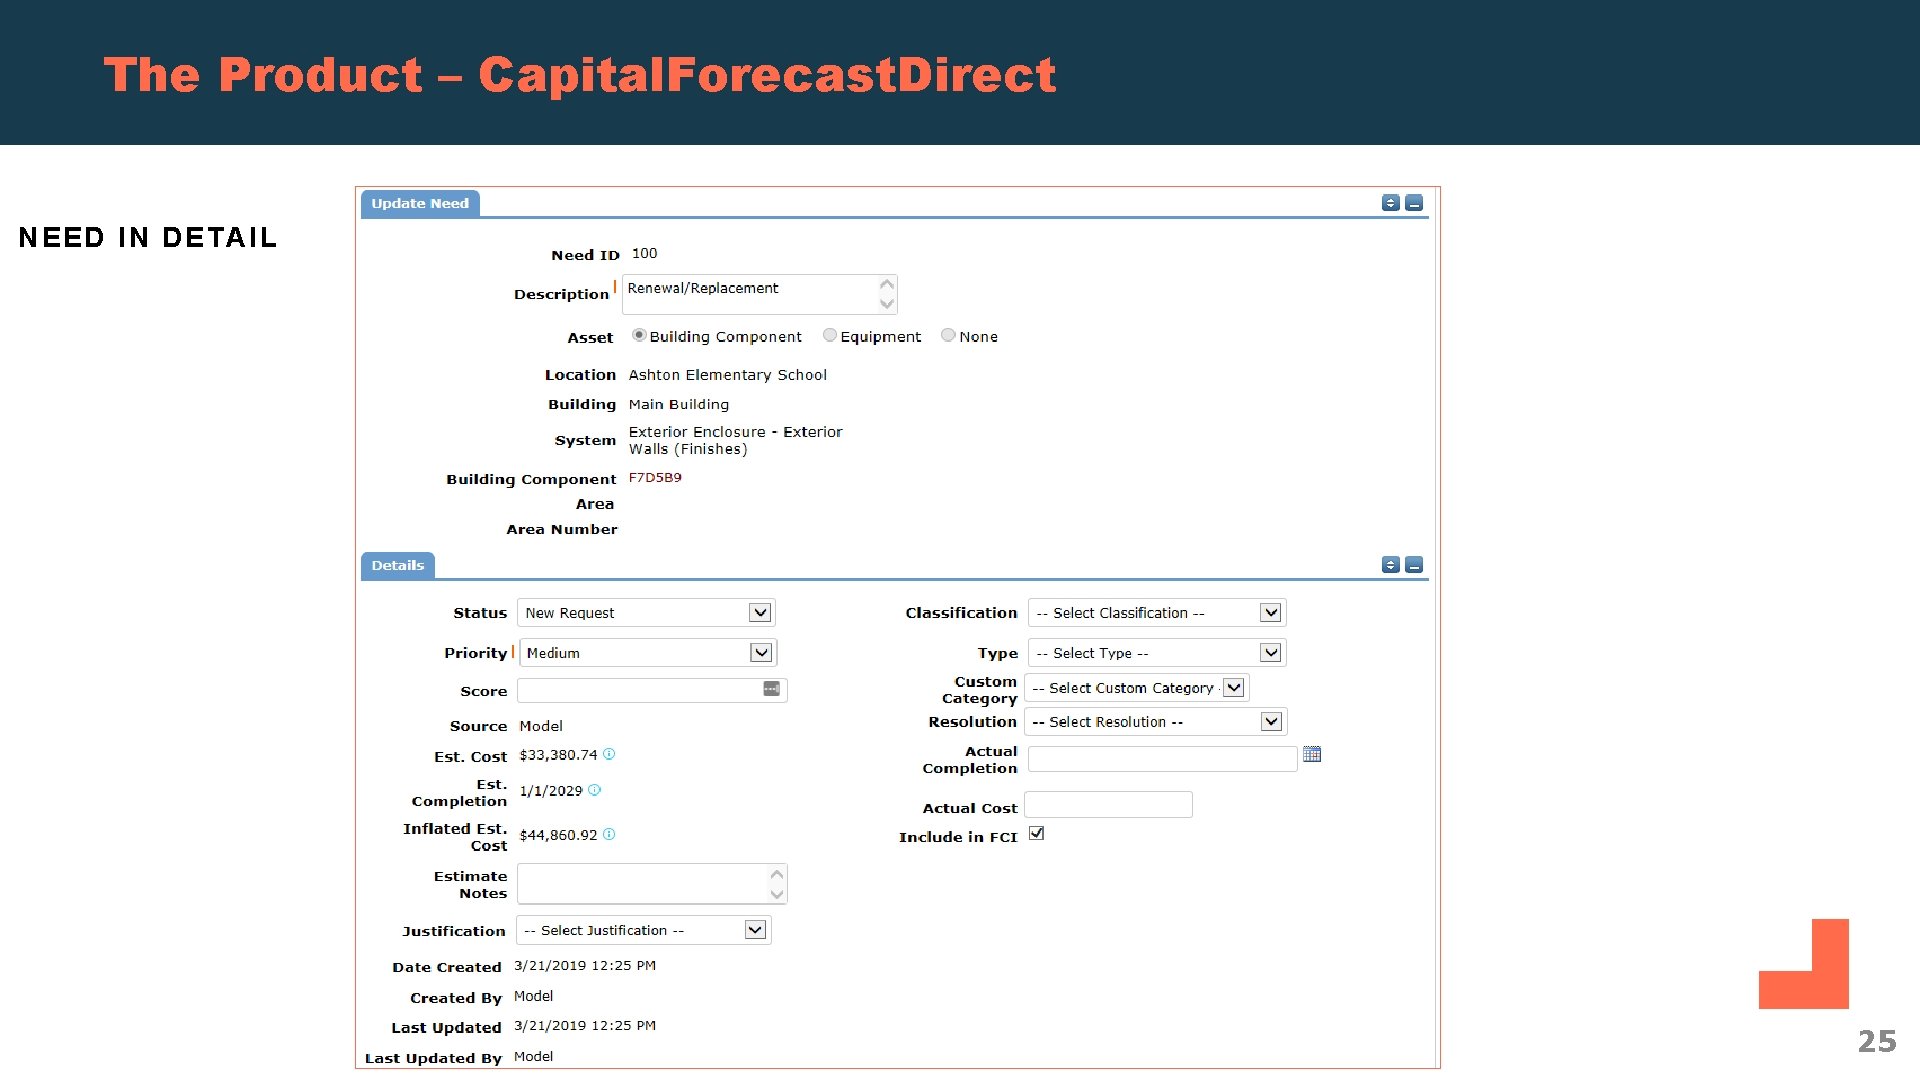The width and height of the screenshot is (1920, 1080).
Task: Open the F7D5B9 building component link
Action: click(655, 478)
